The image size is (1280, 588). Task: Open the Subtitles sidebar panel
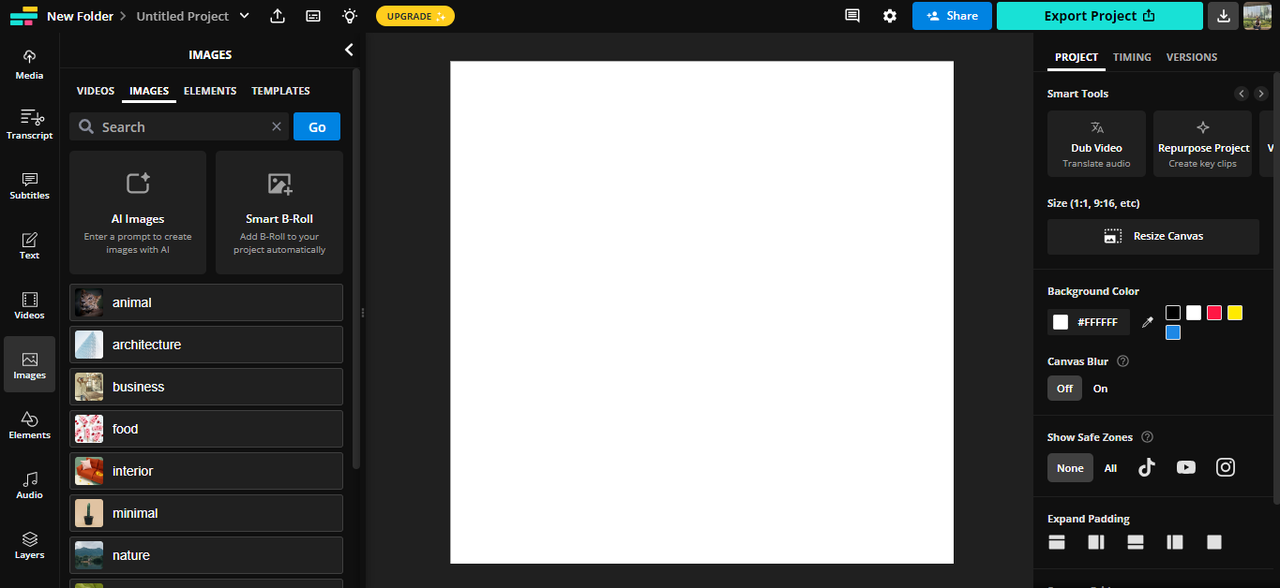tap(29, 184)
